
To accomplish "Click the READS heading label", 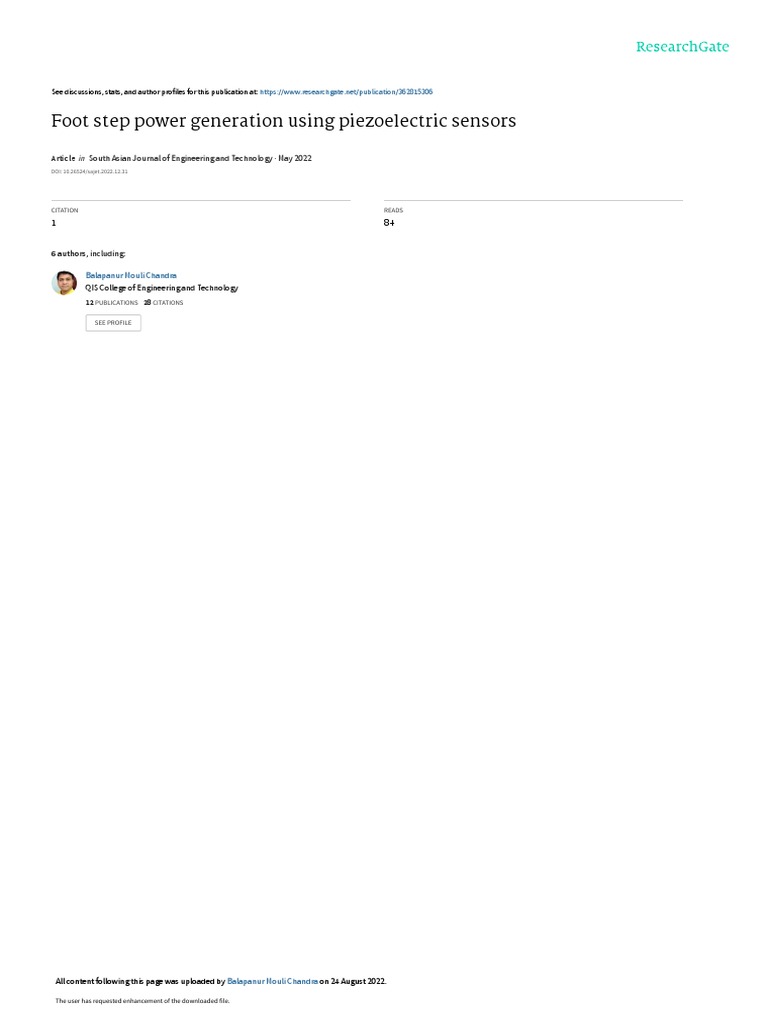I will pos(393,210).
